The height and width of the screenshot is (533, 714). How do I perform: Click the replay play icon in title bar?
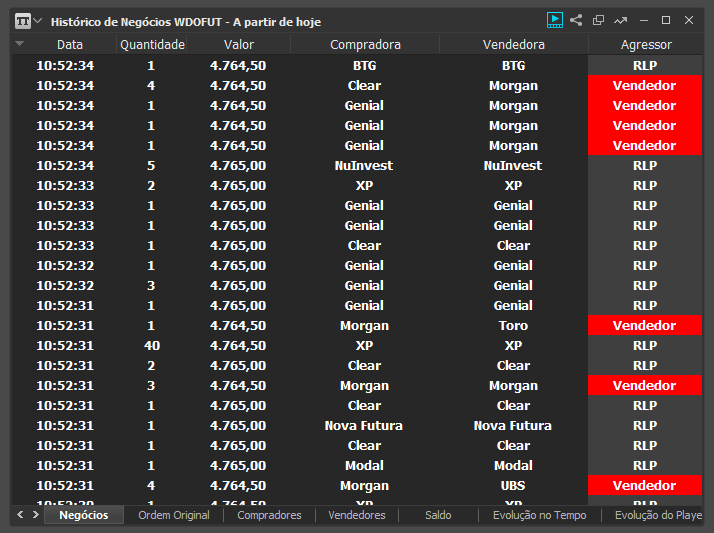(x=554, y=20)
